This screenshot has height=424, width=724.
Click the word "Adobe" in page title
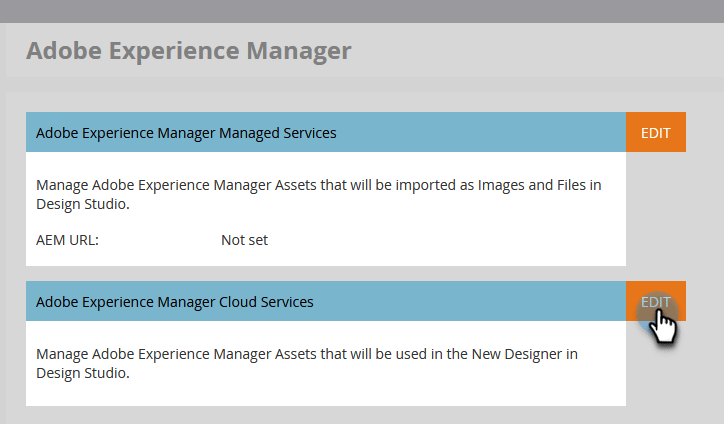tap(64, 51)
